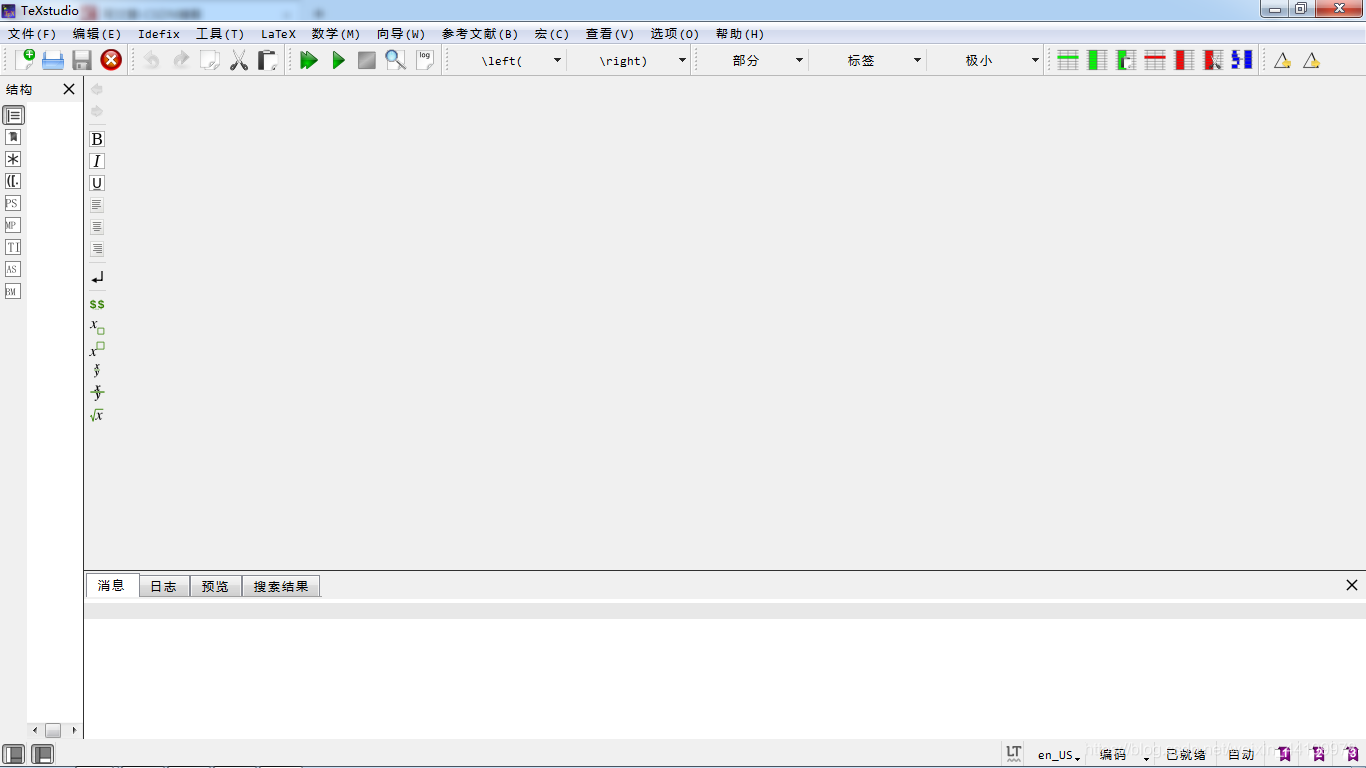Click the red circle X close-document icon

(111, 60)
